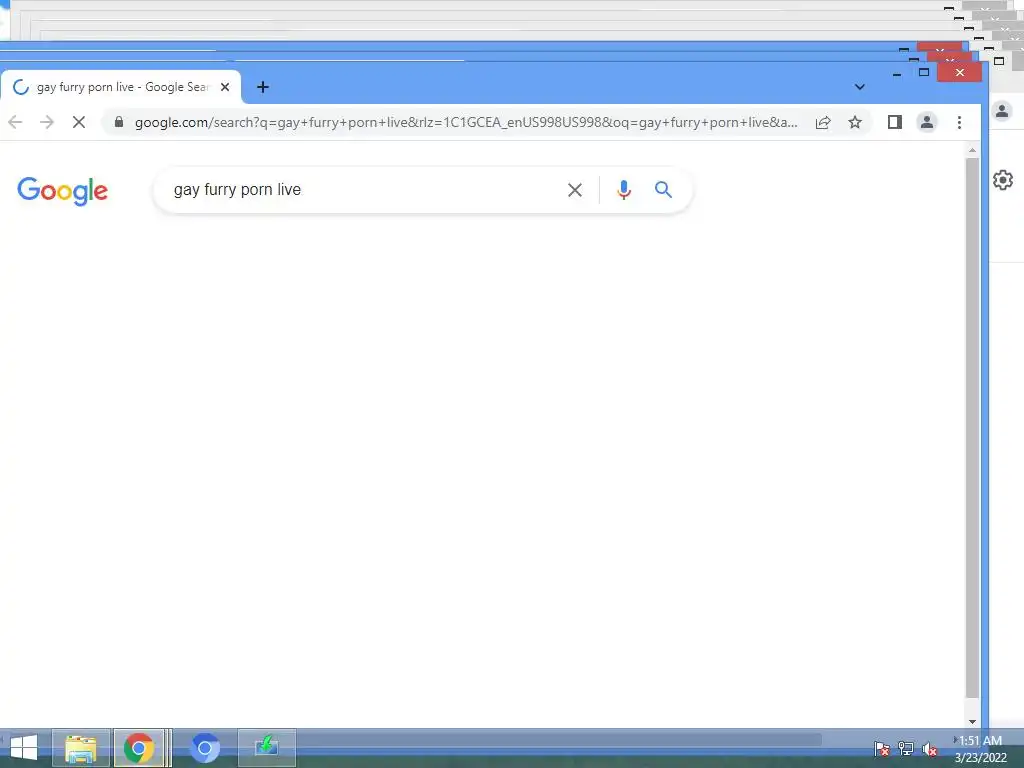Open the Chromium icon in the taskbar
The height and width of the screenshot is (768, 1024).
tap(204, 748)
